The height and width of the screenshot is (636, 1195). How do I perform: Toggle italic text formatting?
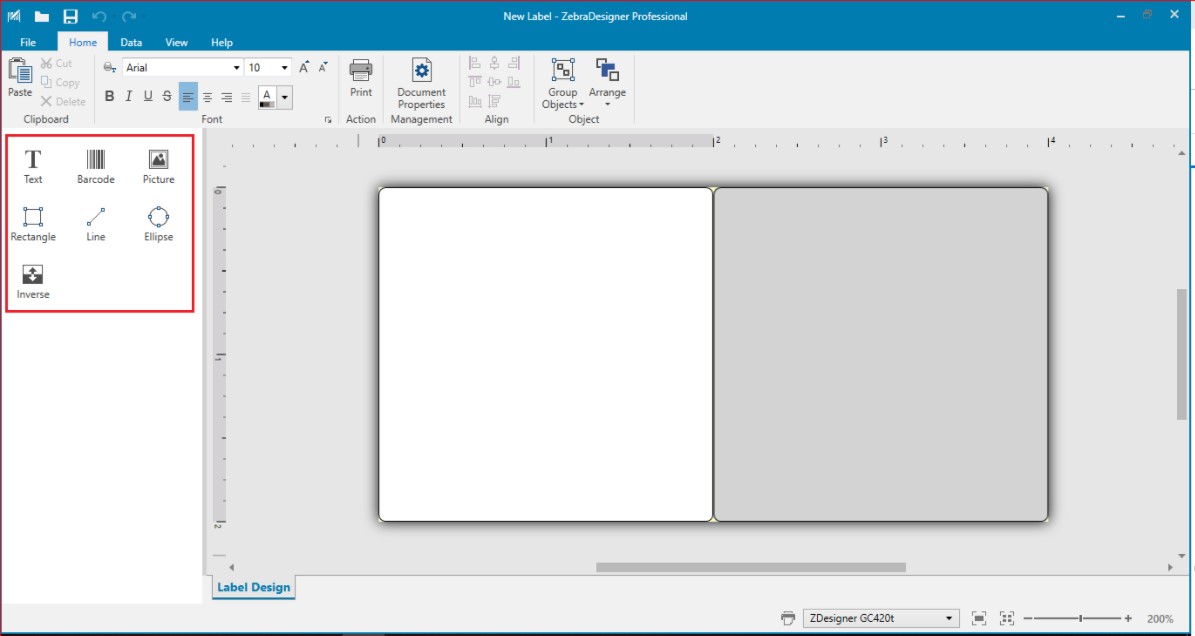click(128, 96)
